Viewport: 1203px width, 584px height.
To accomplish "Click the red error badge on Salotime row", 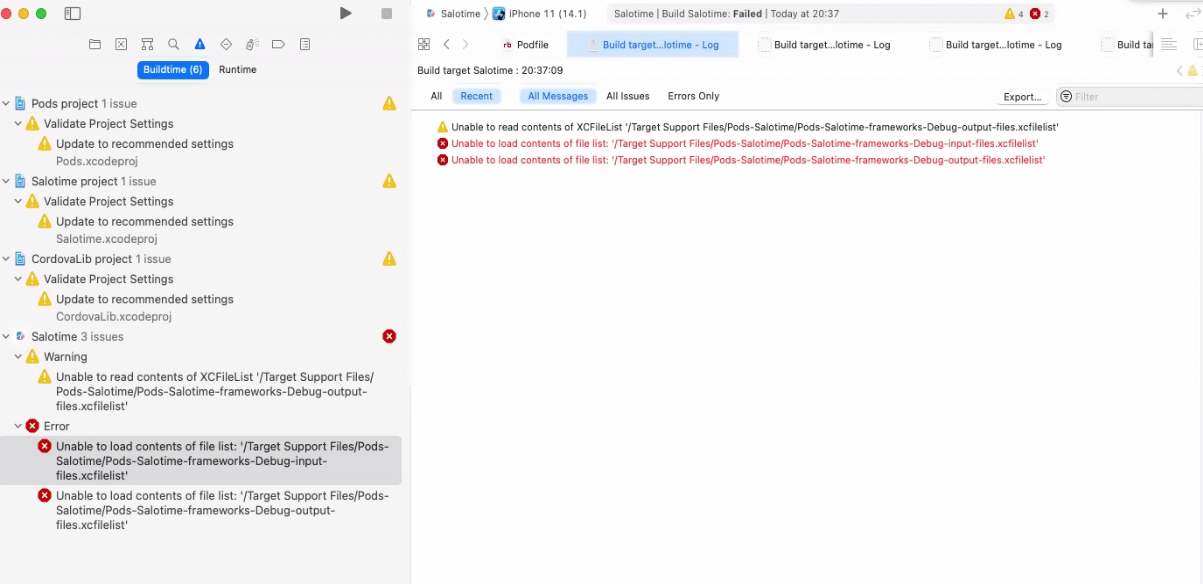I will (x=389, y=336).
